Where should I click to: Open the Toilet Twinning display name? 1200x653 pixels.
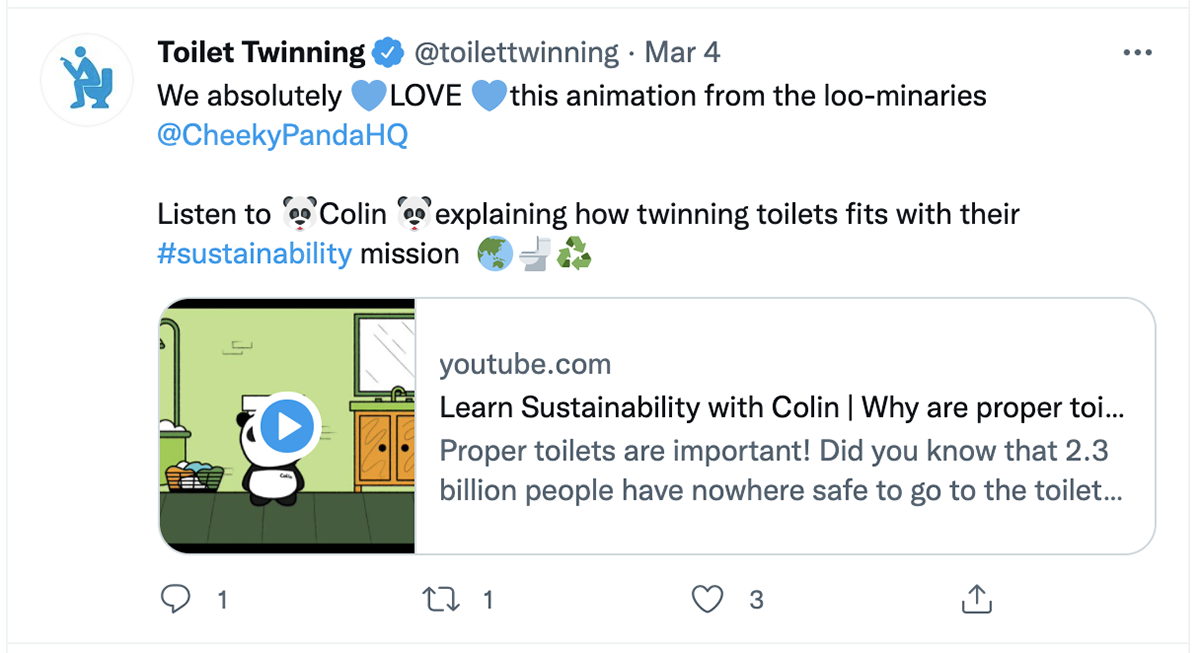pyautogui.click(x=262, y=52)
